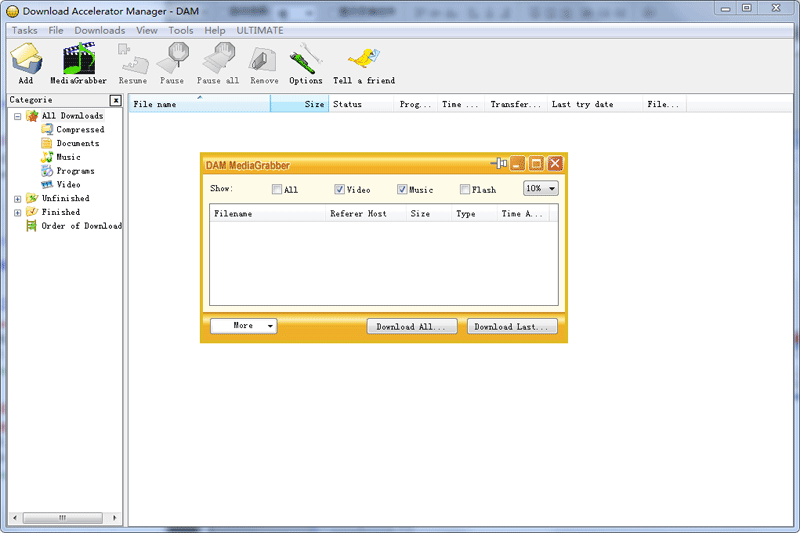Screen dimensions: 800x533
Task: Close the Categorie side panel
Action: pyautogui.click(x=116, y=100)
